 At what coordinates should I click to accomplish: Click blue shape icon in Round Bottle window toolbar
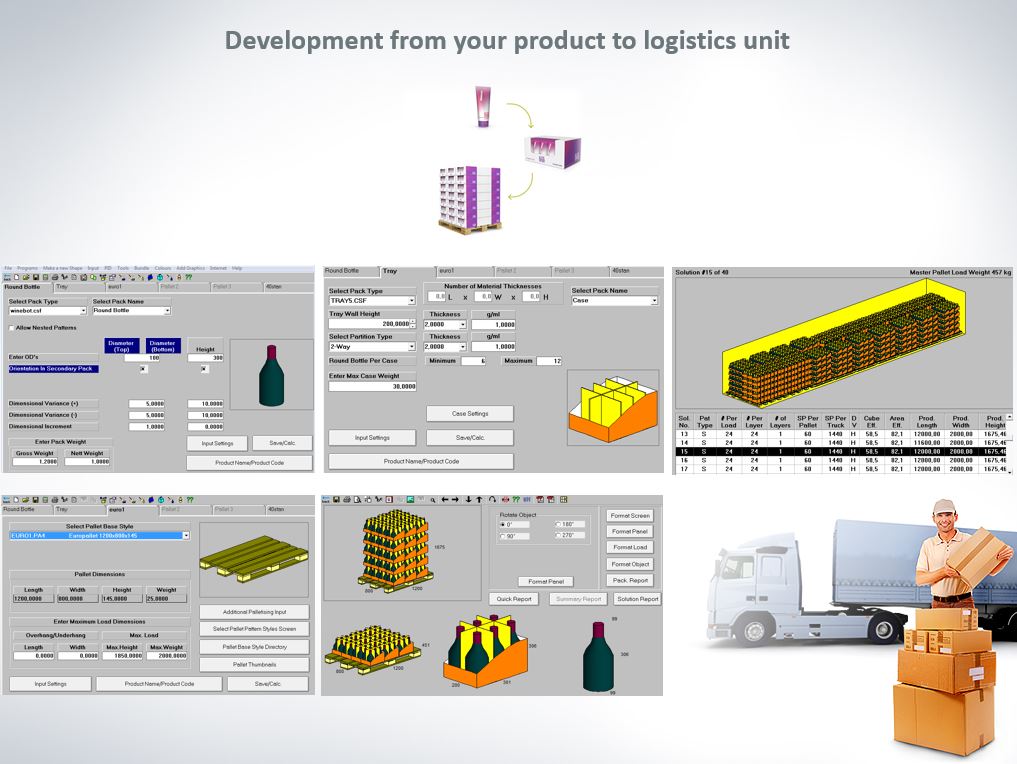pos(150,277)
